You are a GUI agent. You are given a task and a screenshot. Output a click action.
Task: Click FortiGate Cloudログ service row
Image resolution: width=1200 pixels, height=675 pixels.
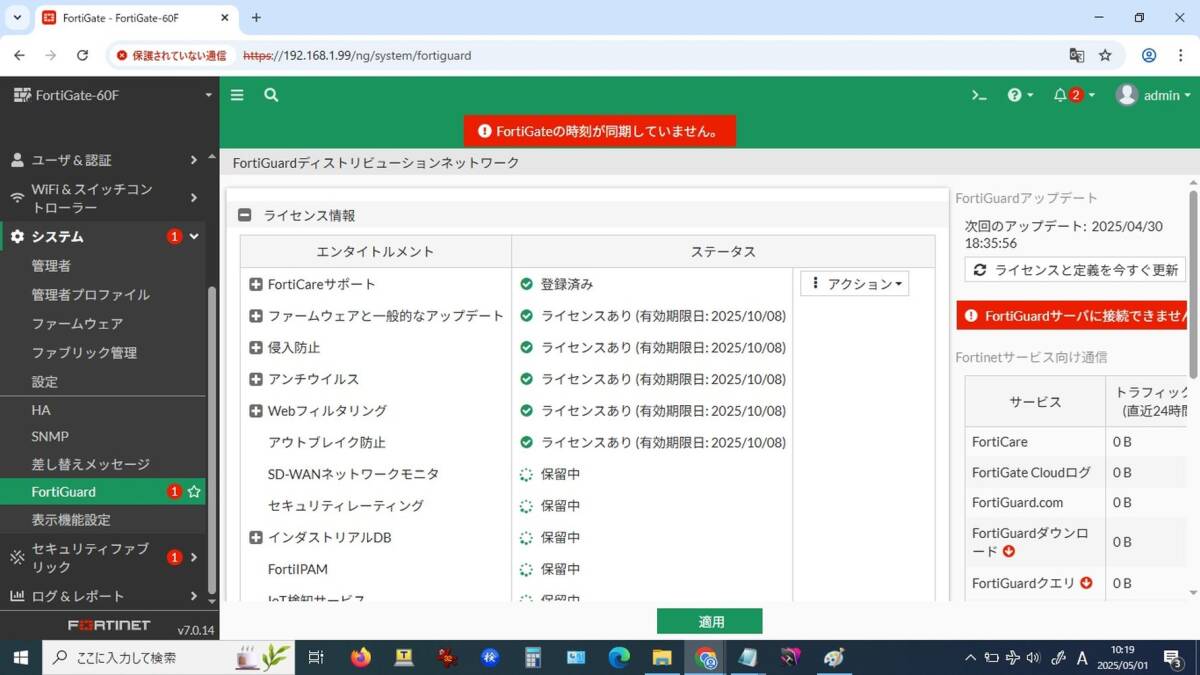1076,472
